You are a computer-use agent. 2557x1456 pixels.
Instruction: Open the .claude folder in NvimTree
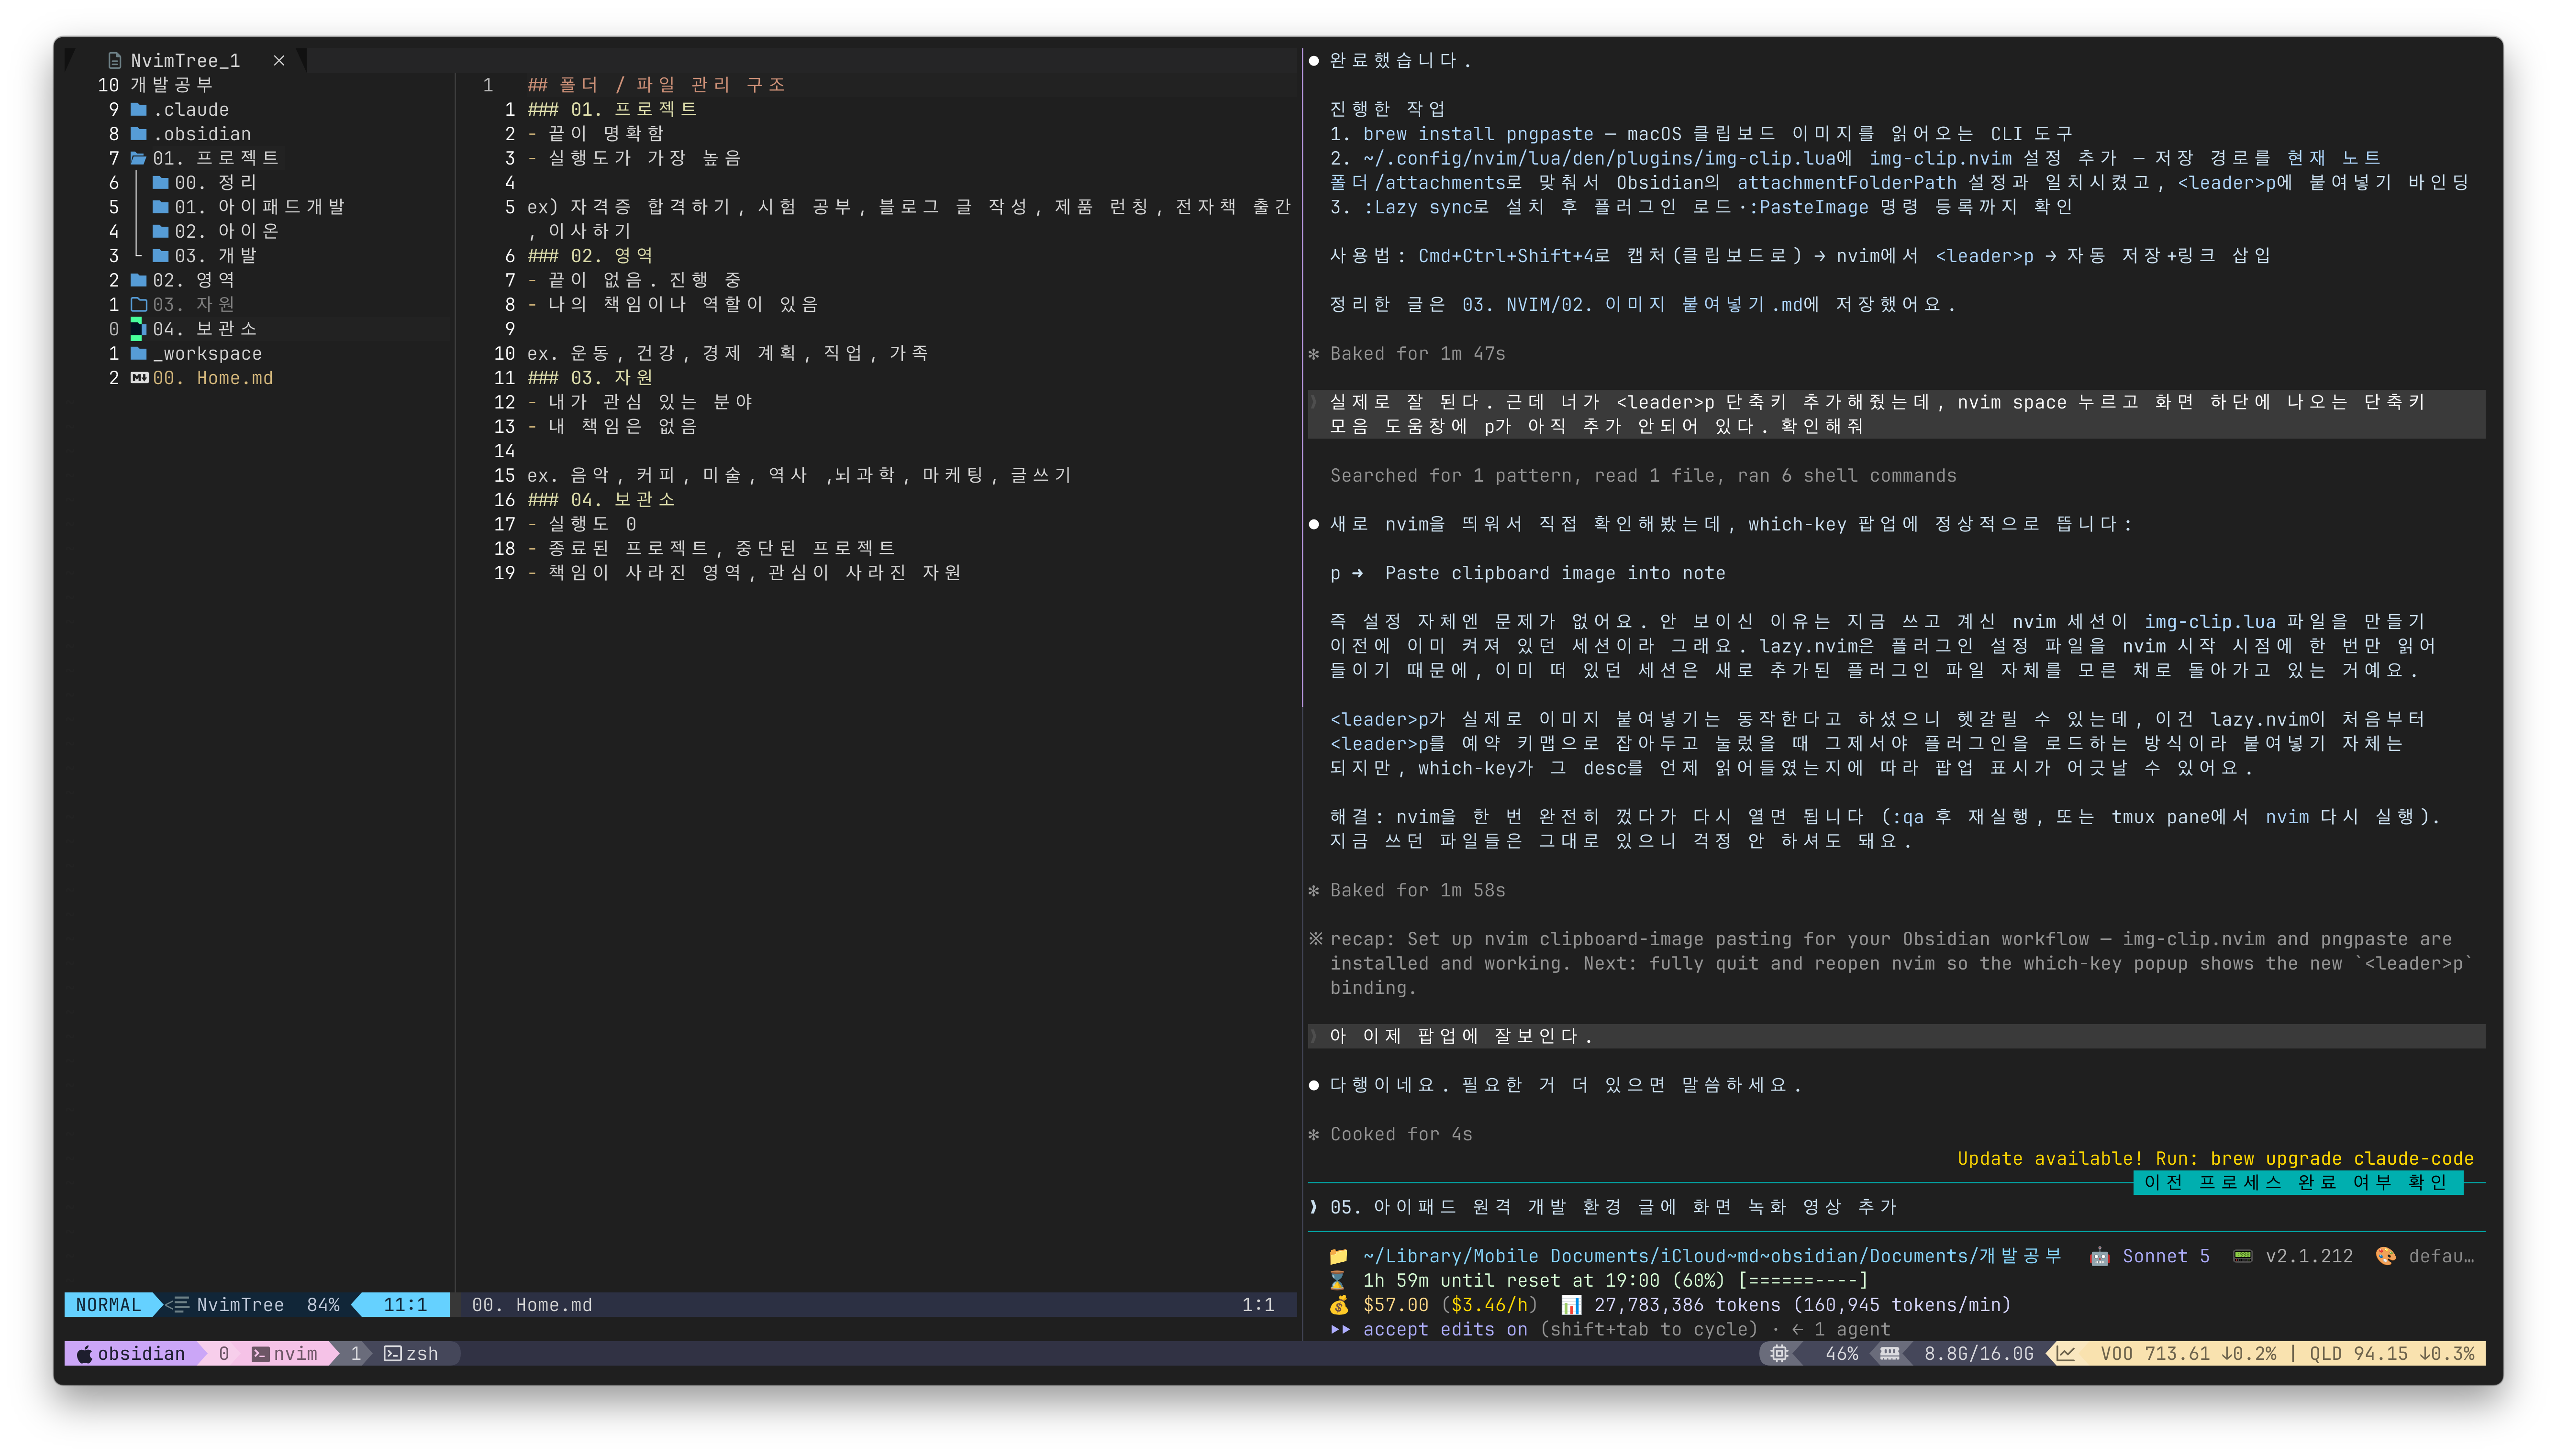coord(190,109)
